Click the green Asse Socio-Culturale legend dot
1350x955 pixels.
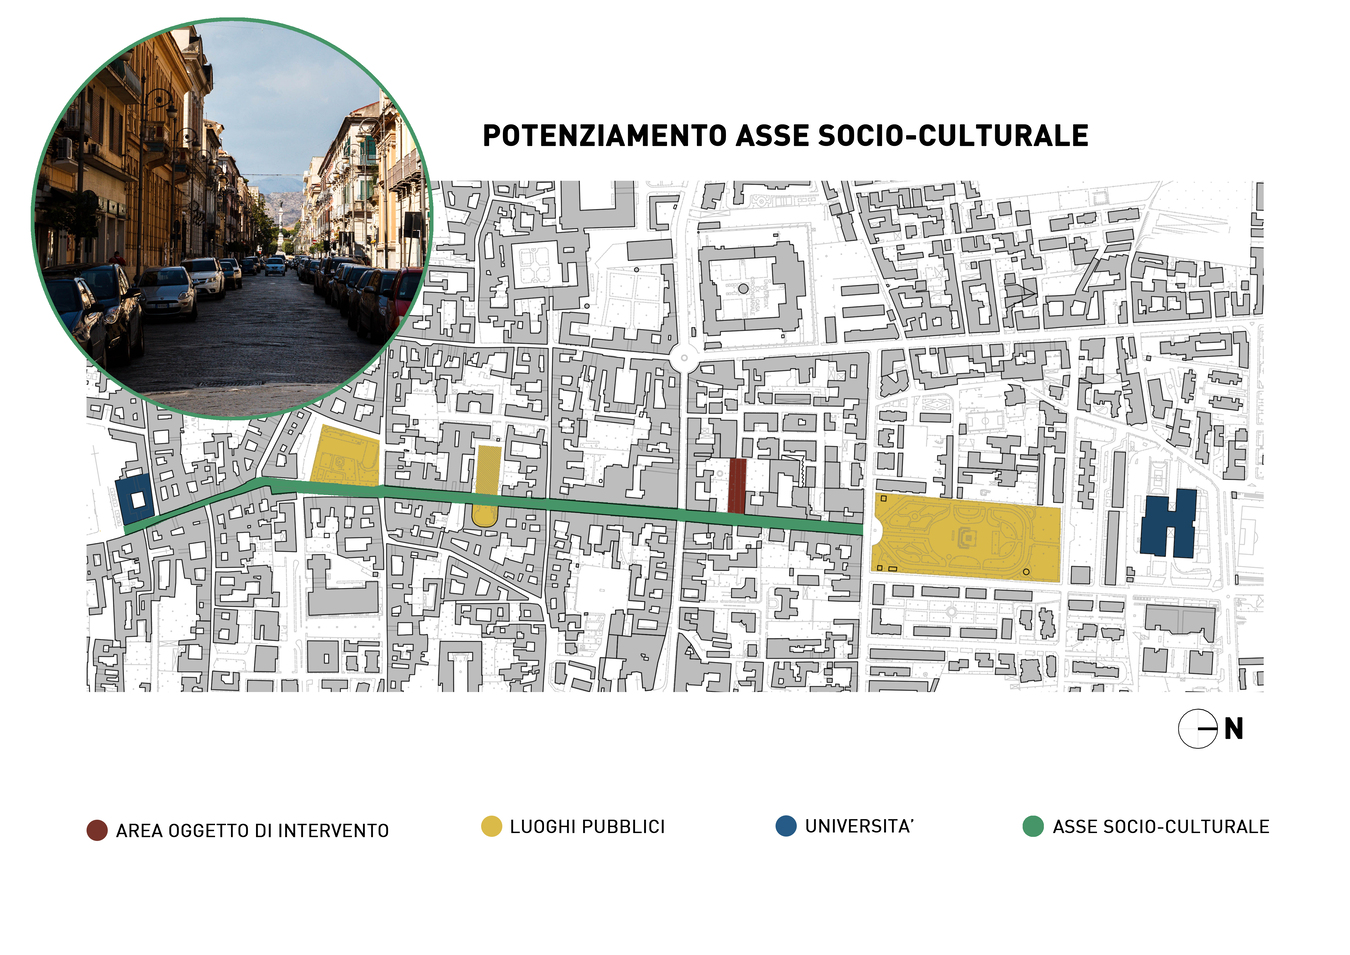coord(1033,826)
